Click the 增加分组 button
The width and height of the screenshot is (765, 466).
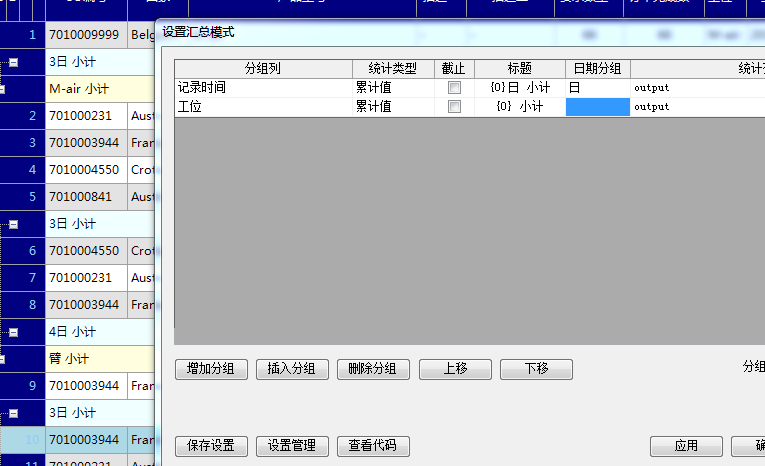click(211, 369)
